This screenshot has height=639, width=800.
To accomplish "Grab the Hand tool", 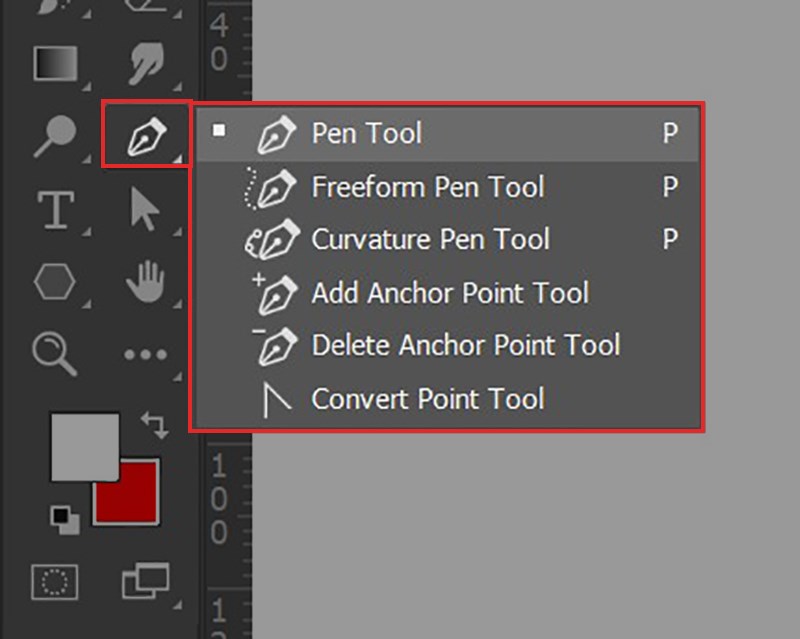I will pyautogui.click(x=145, y=282).
